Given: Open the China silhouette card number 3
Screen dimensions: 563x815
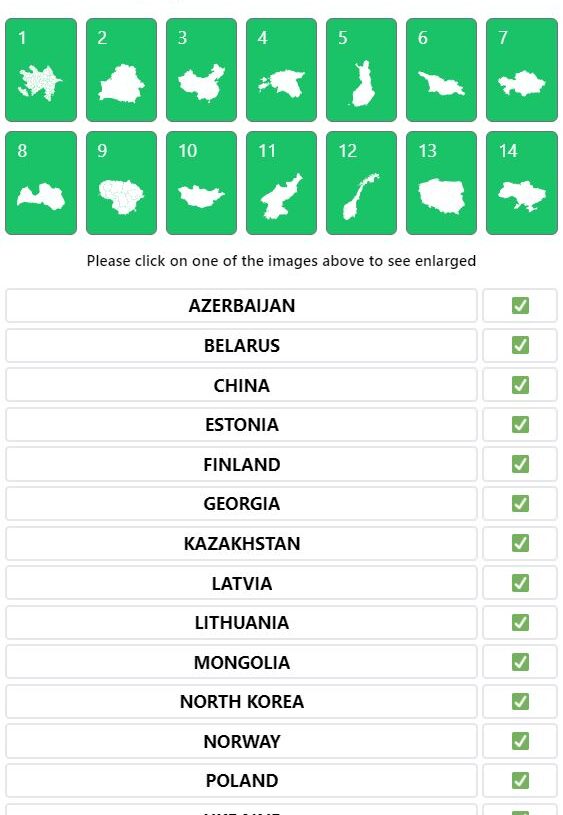Looking at the screenshot, I should coord(201,70).
